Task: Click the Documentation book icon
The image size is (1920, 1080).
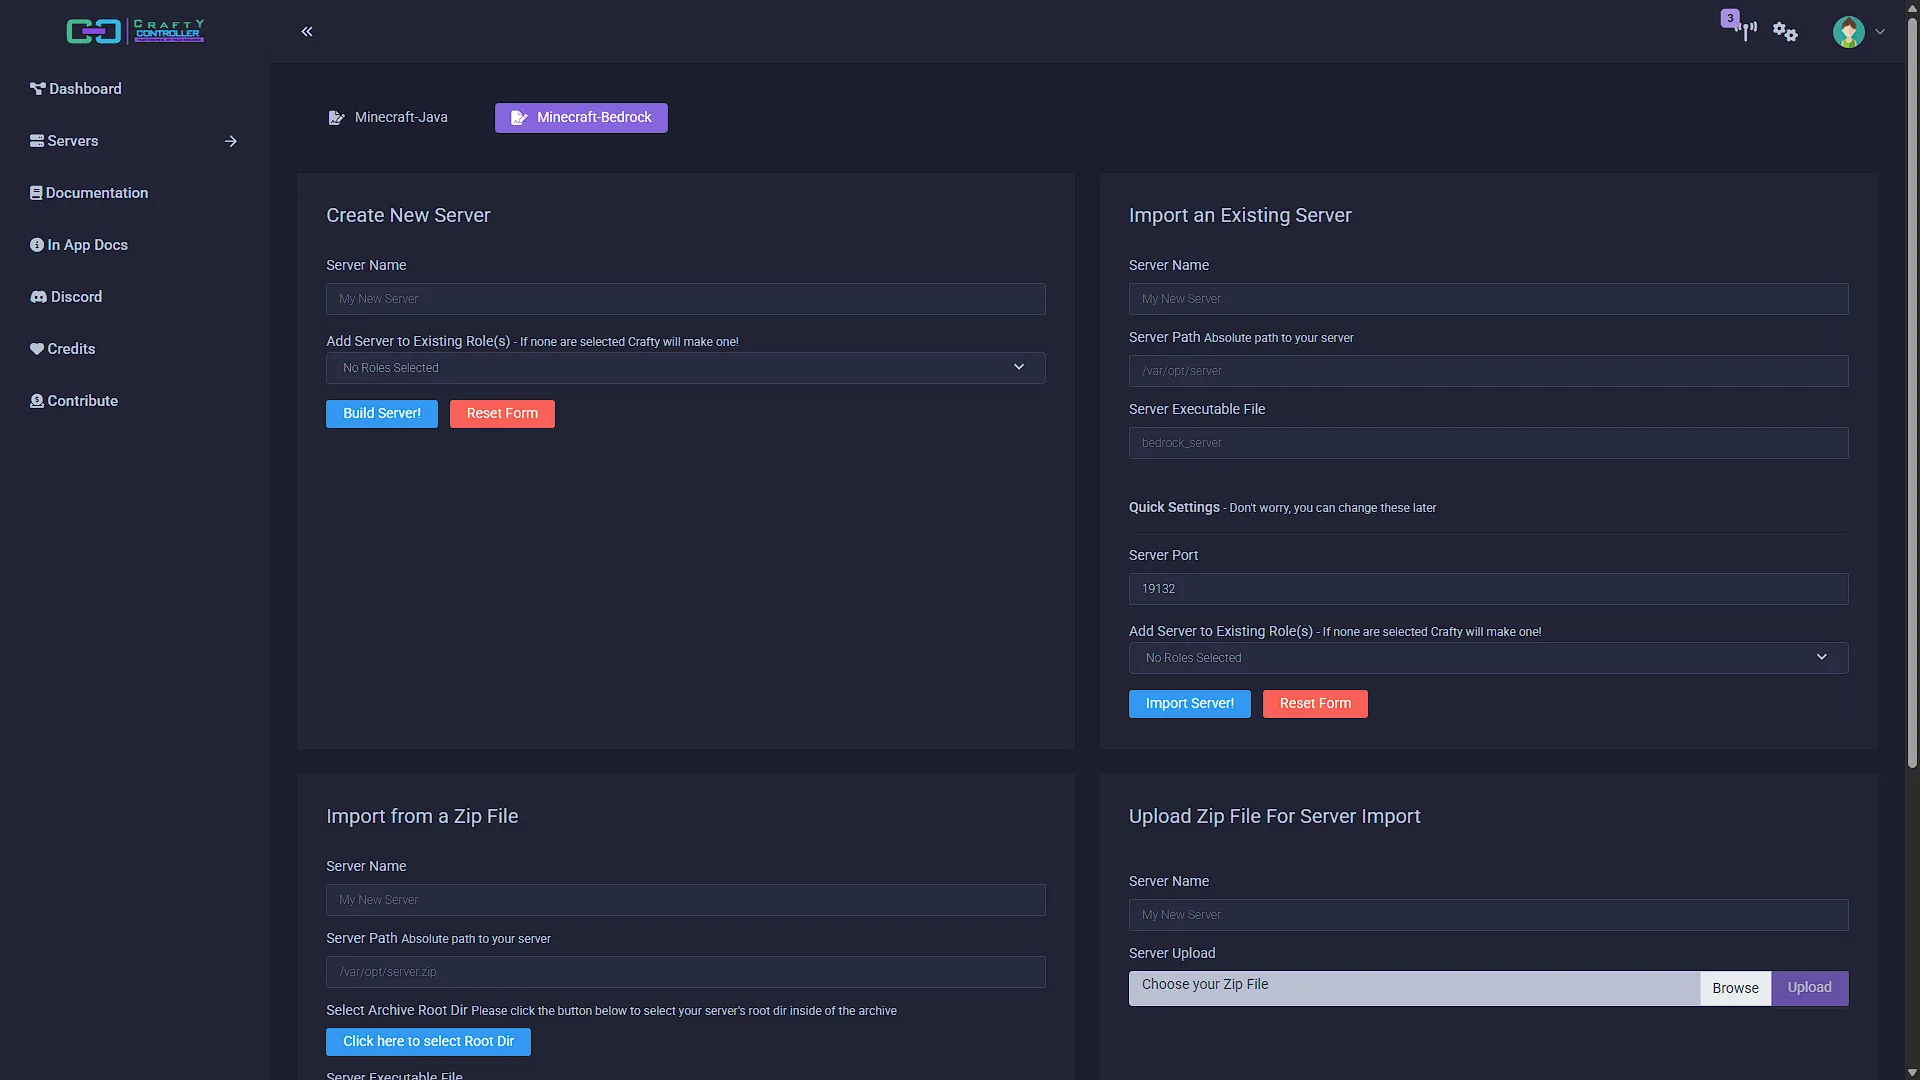Action: [x=36, y=193]
